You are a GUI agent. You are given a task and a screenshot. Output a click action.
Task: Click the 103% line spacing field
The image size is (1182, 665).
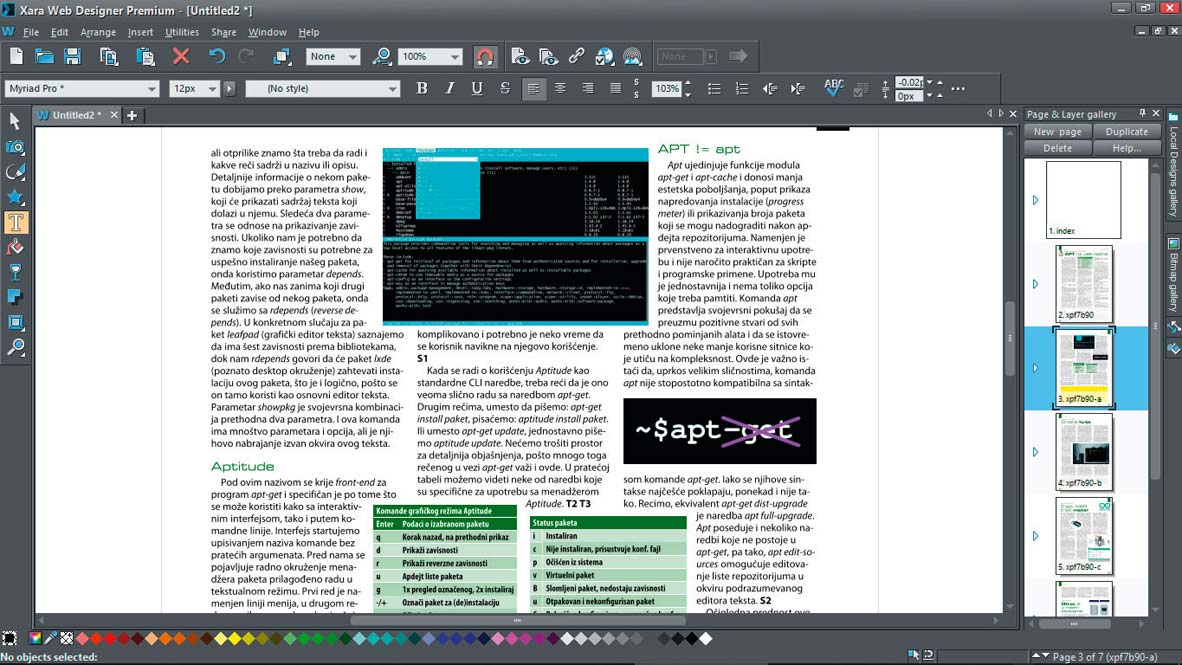tap(666, 88)
